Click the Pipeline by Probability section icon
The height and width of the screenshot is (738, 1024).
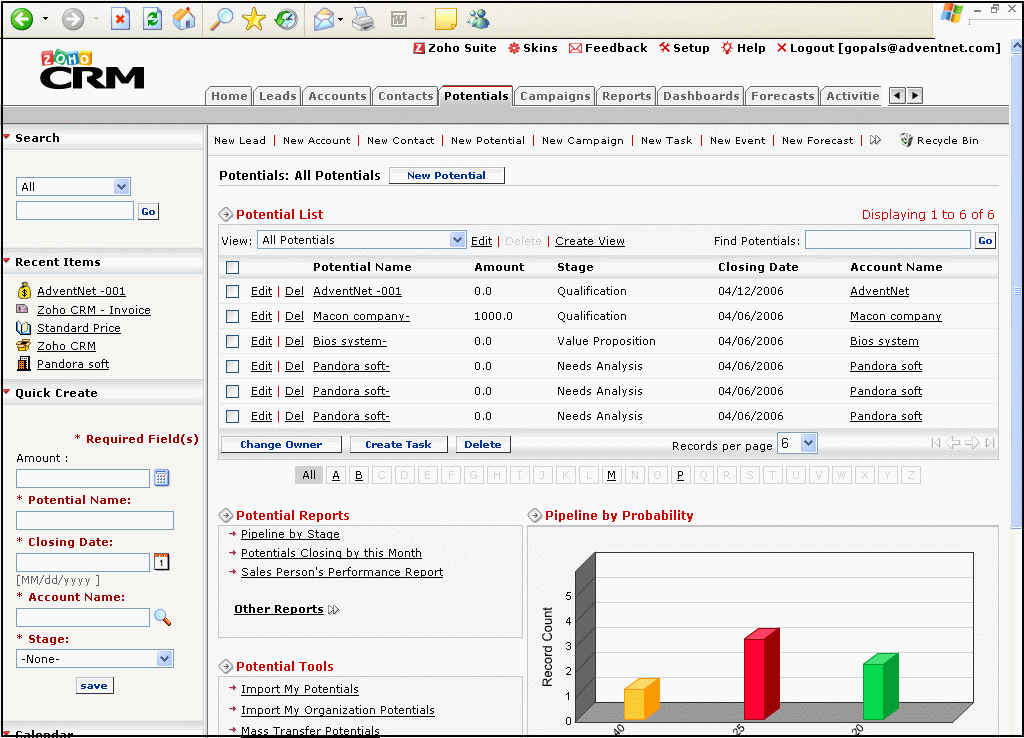(535, 515)
